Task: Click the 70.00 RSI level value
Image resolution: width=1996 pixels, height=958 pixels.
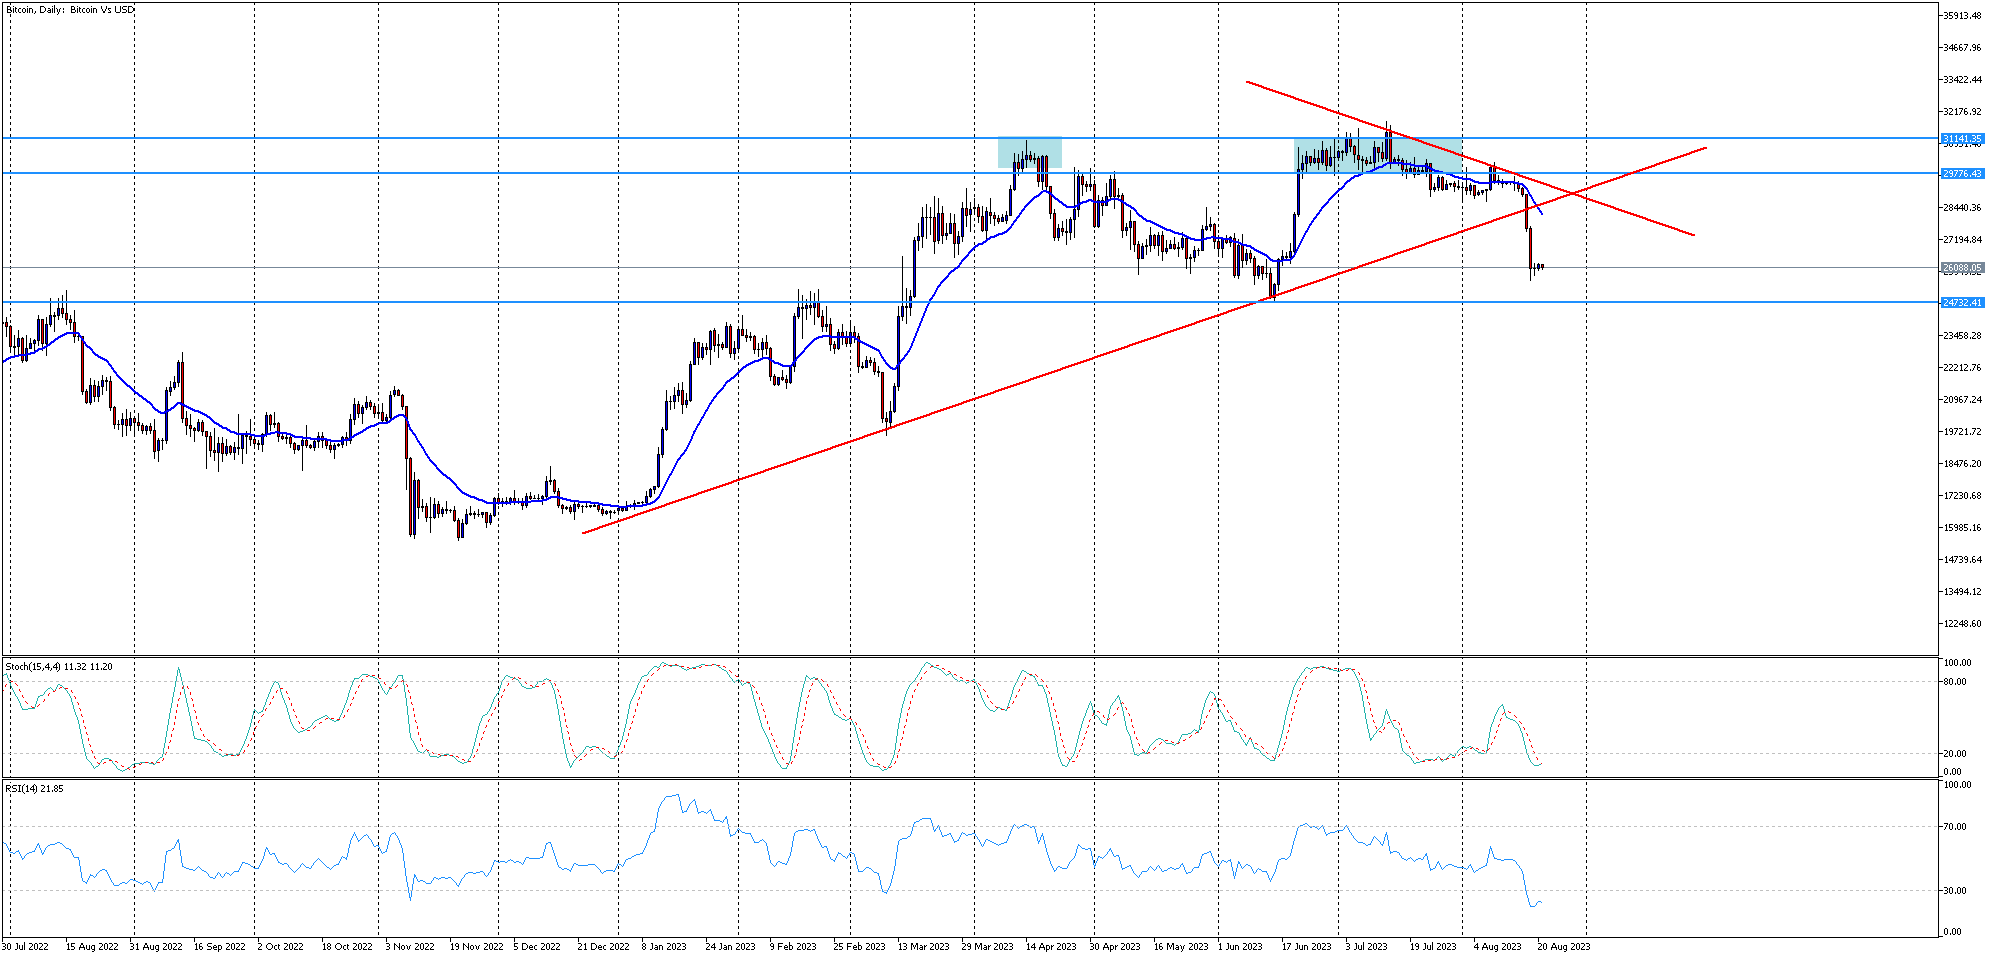Action: (1954, 827)
